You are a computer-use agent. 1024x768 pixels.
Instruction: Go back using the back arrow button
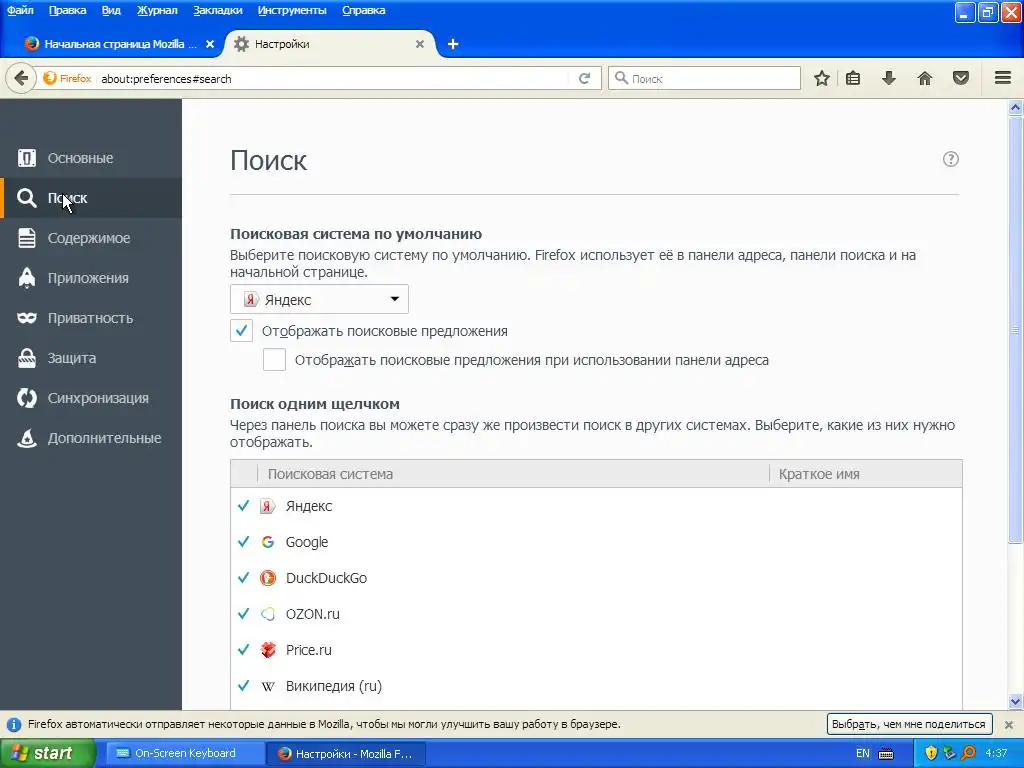(x=21, y=78)
